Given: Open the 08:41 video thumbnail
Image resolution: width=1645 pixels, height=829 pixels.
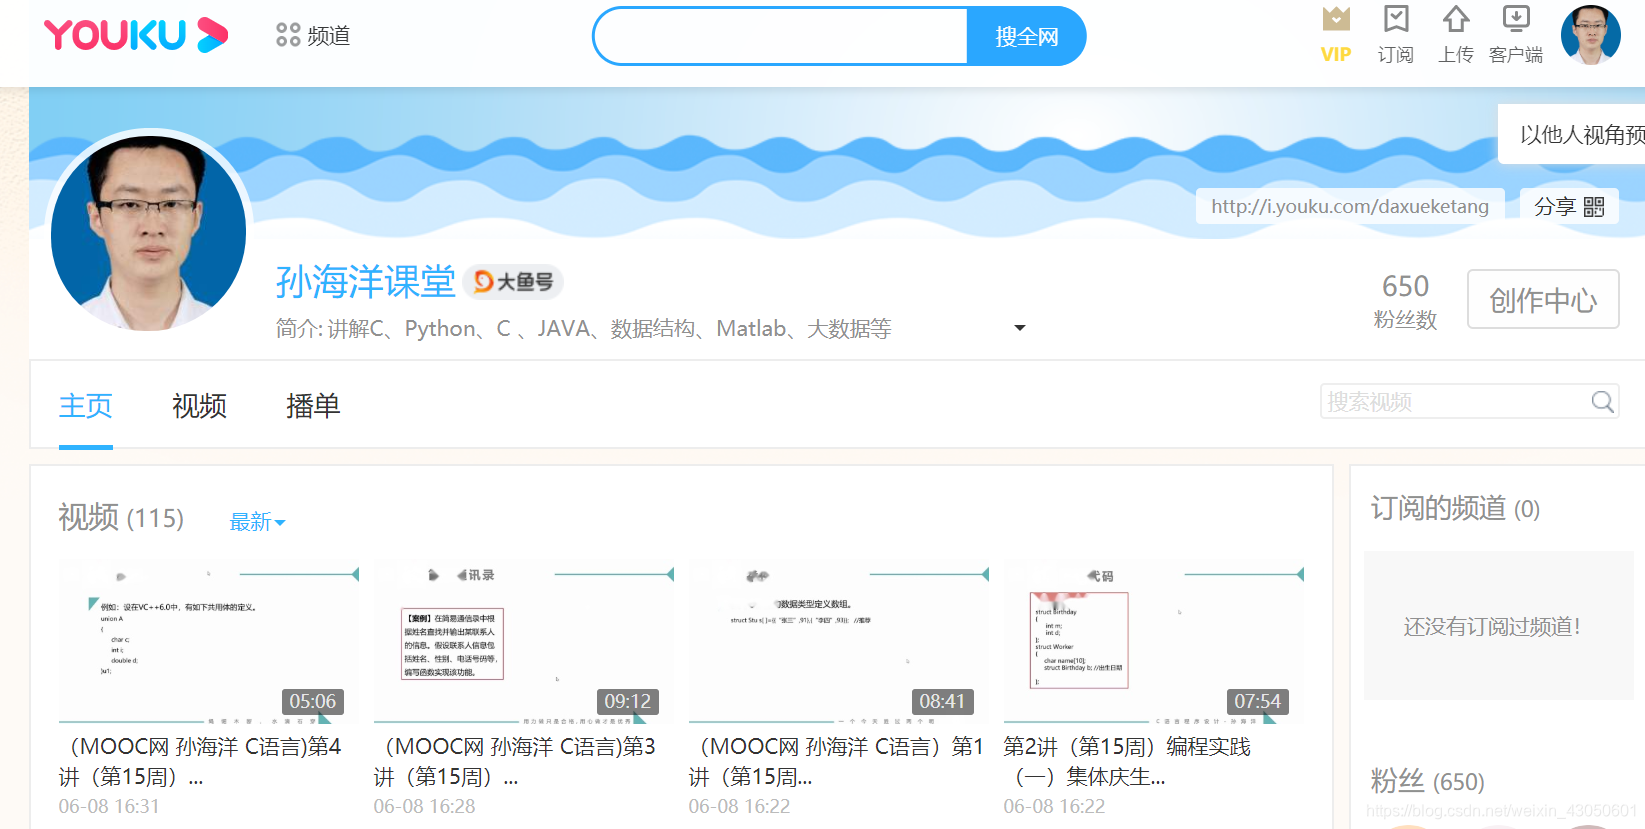Looking at the screenshot, I should (838, 642).
